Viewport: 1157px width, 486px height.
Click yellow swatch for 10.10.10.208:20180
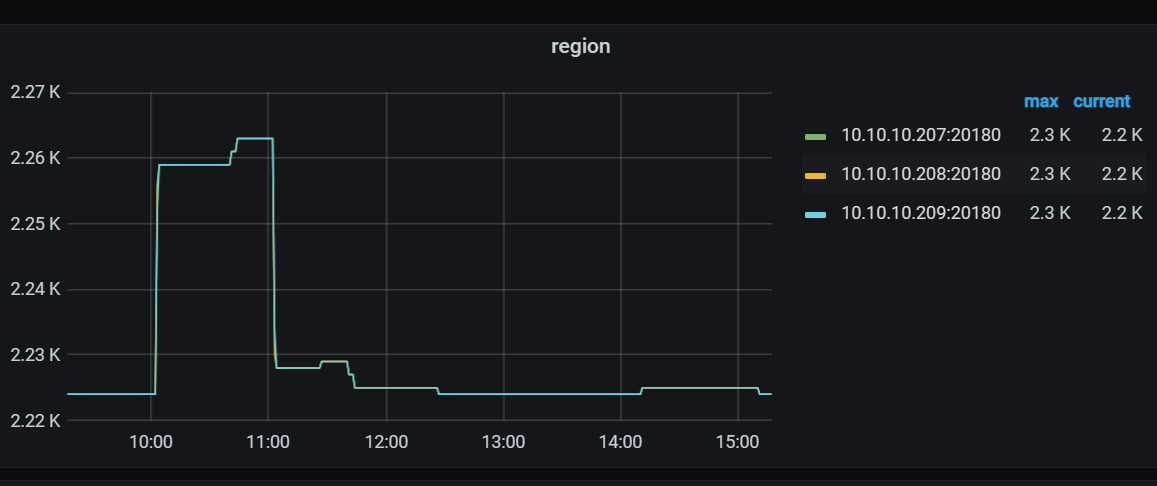[815, 176]
